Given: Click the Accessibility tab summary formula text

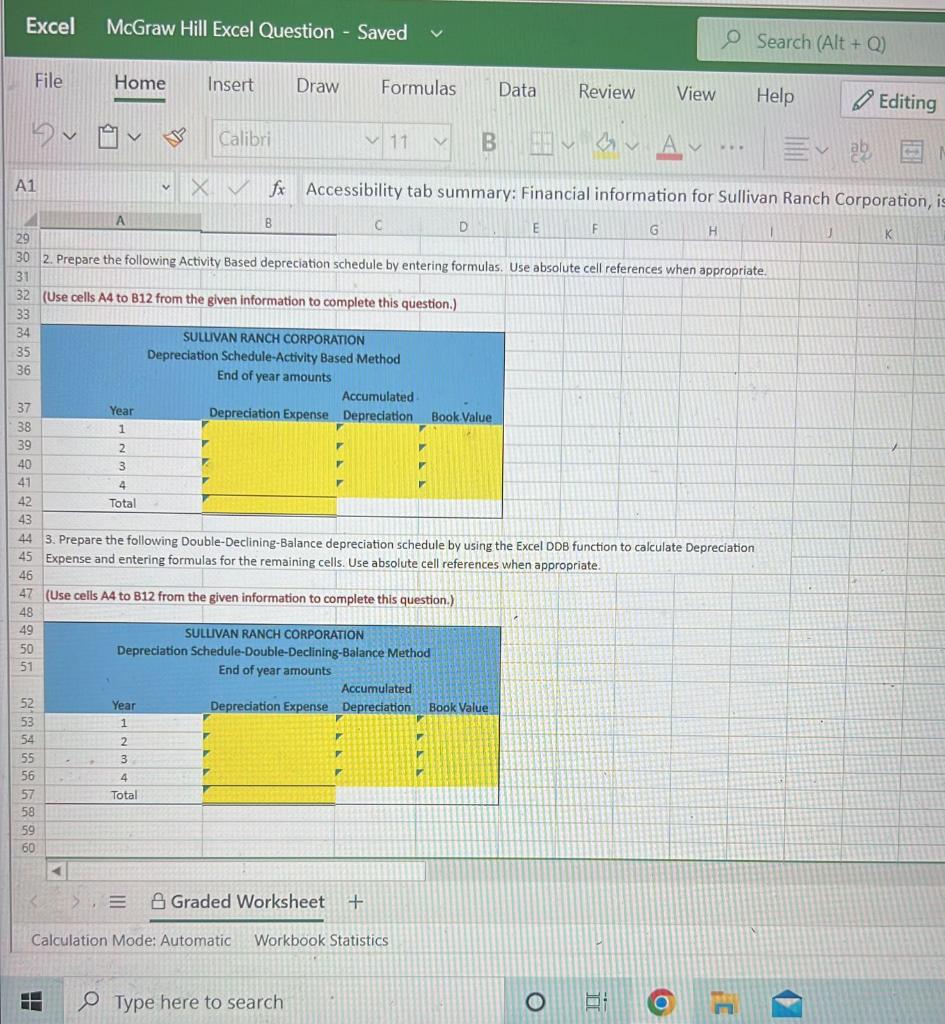Looking at the screenshot, I should (625, 195).
